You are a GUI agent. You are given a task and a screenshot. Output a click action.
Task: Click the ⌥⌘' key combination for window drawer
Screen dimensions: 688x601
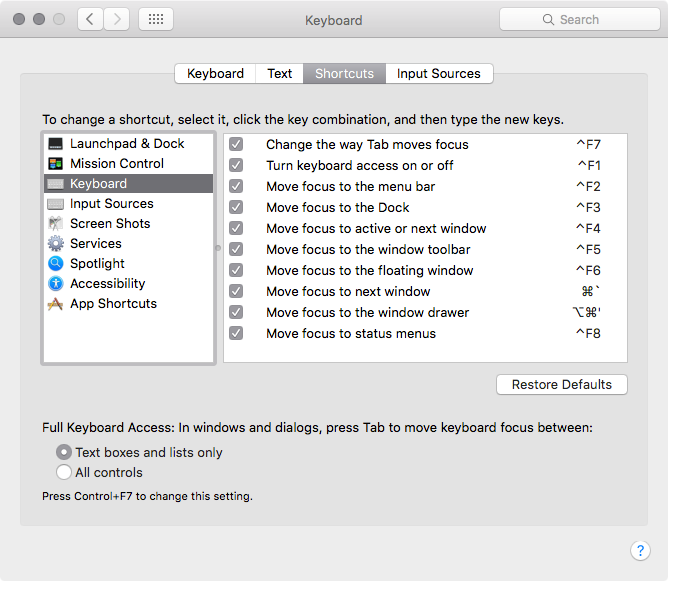point(587,312)
